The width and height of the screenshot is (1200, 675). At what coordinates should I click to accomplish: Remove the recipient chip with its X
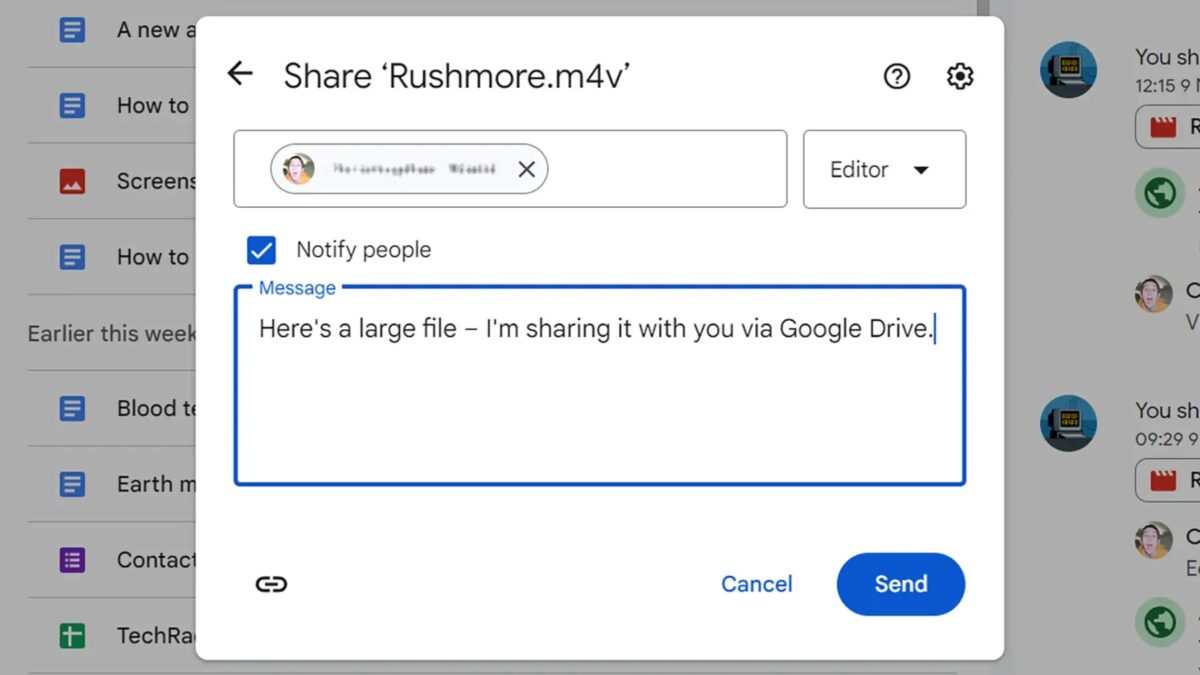click(x=527, y=168)
